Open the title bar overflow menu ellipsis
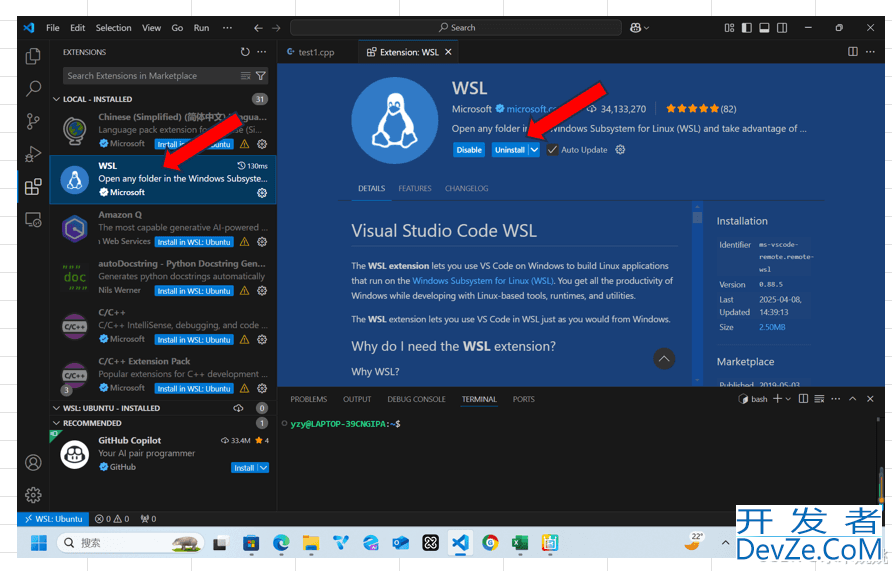The image size is (892, 571). 227,27
